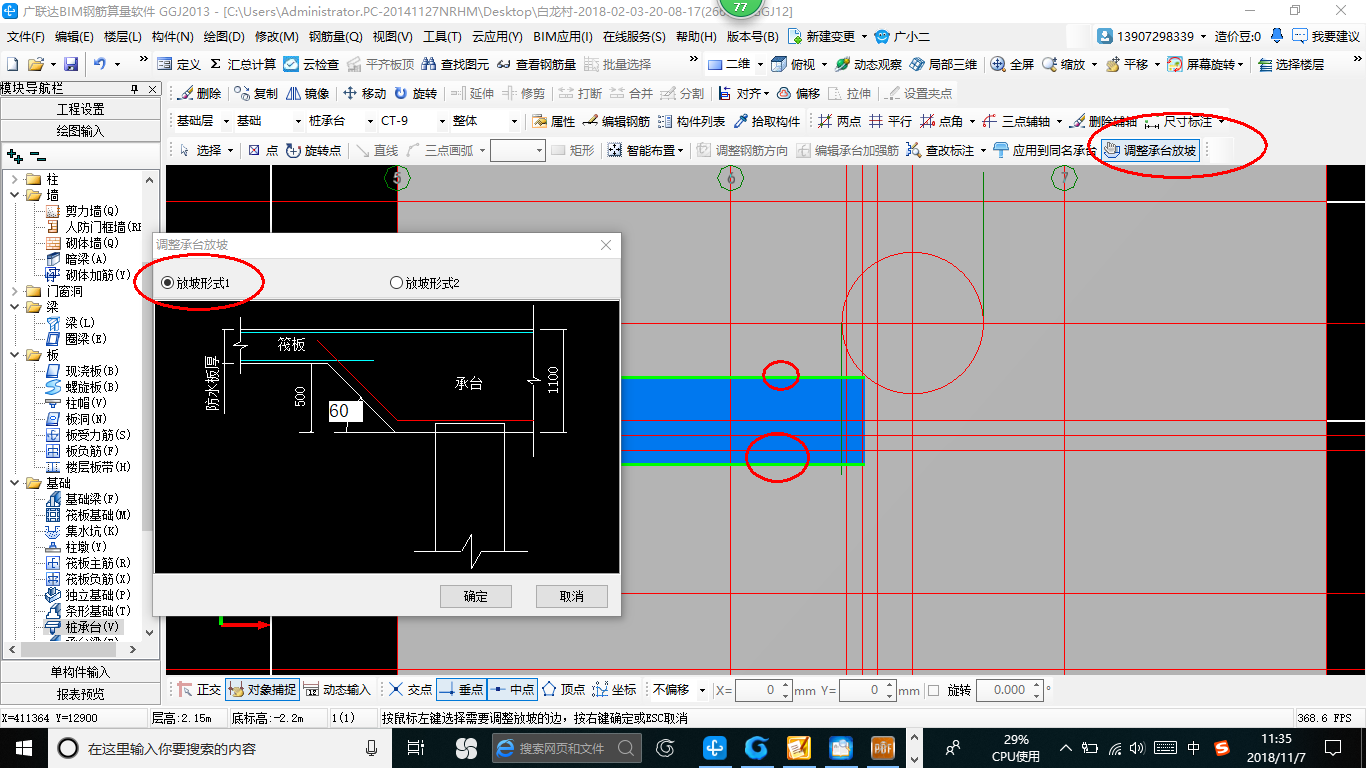Click the Windows Start button
Screen dimensions: 1366x768
[x=22, y=747]
